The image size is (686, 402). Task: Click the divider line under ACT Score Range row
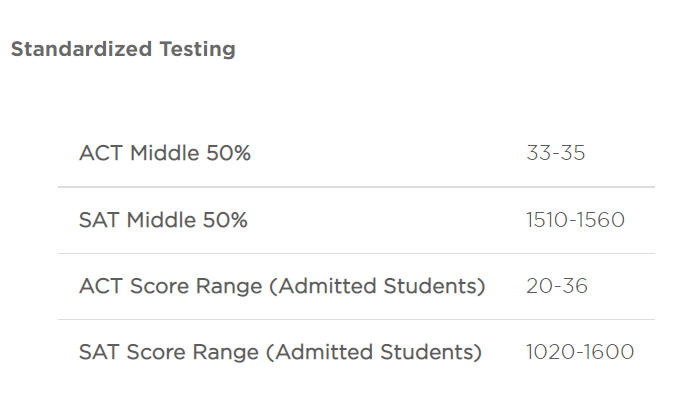coord(357,319)
